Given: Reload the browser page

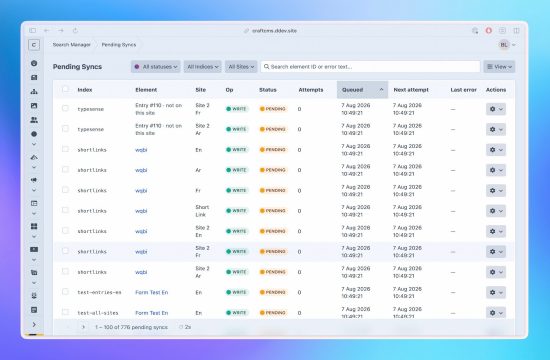Looking at the screenshot, I should 75,31.
